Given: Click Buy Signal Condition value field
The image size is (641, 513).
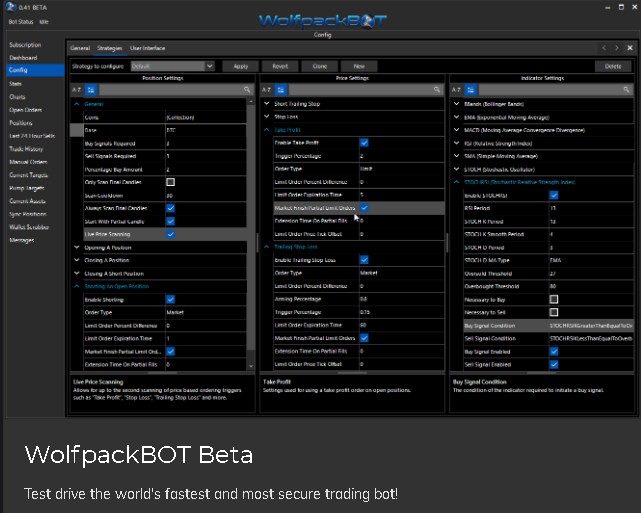Looking at the screenshot, I should tap(591, 326).
